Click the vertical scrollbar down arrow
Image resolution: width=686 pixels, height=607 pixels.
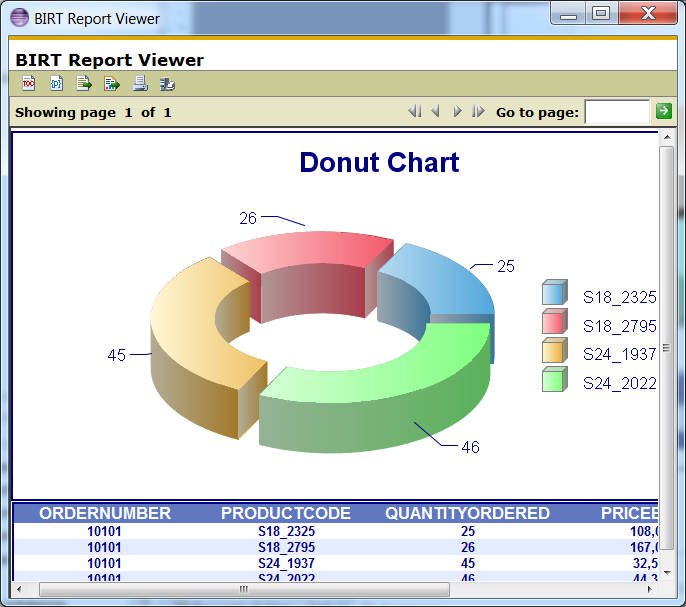pyautogui.click(x=667, y=570)
